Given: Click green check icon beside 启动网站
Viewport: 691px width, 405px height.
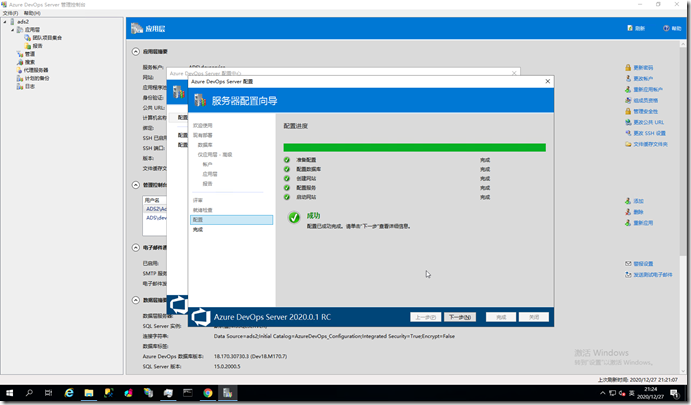Looking at the screenshot, I should pos(287,197).
